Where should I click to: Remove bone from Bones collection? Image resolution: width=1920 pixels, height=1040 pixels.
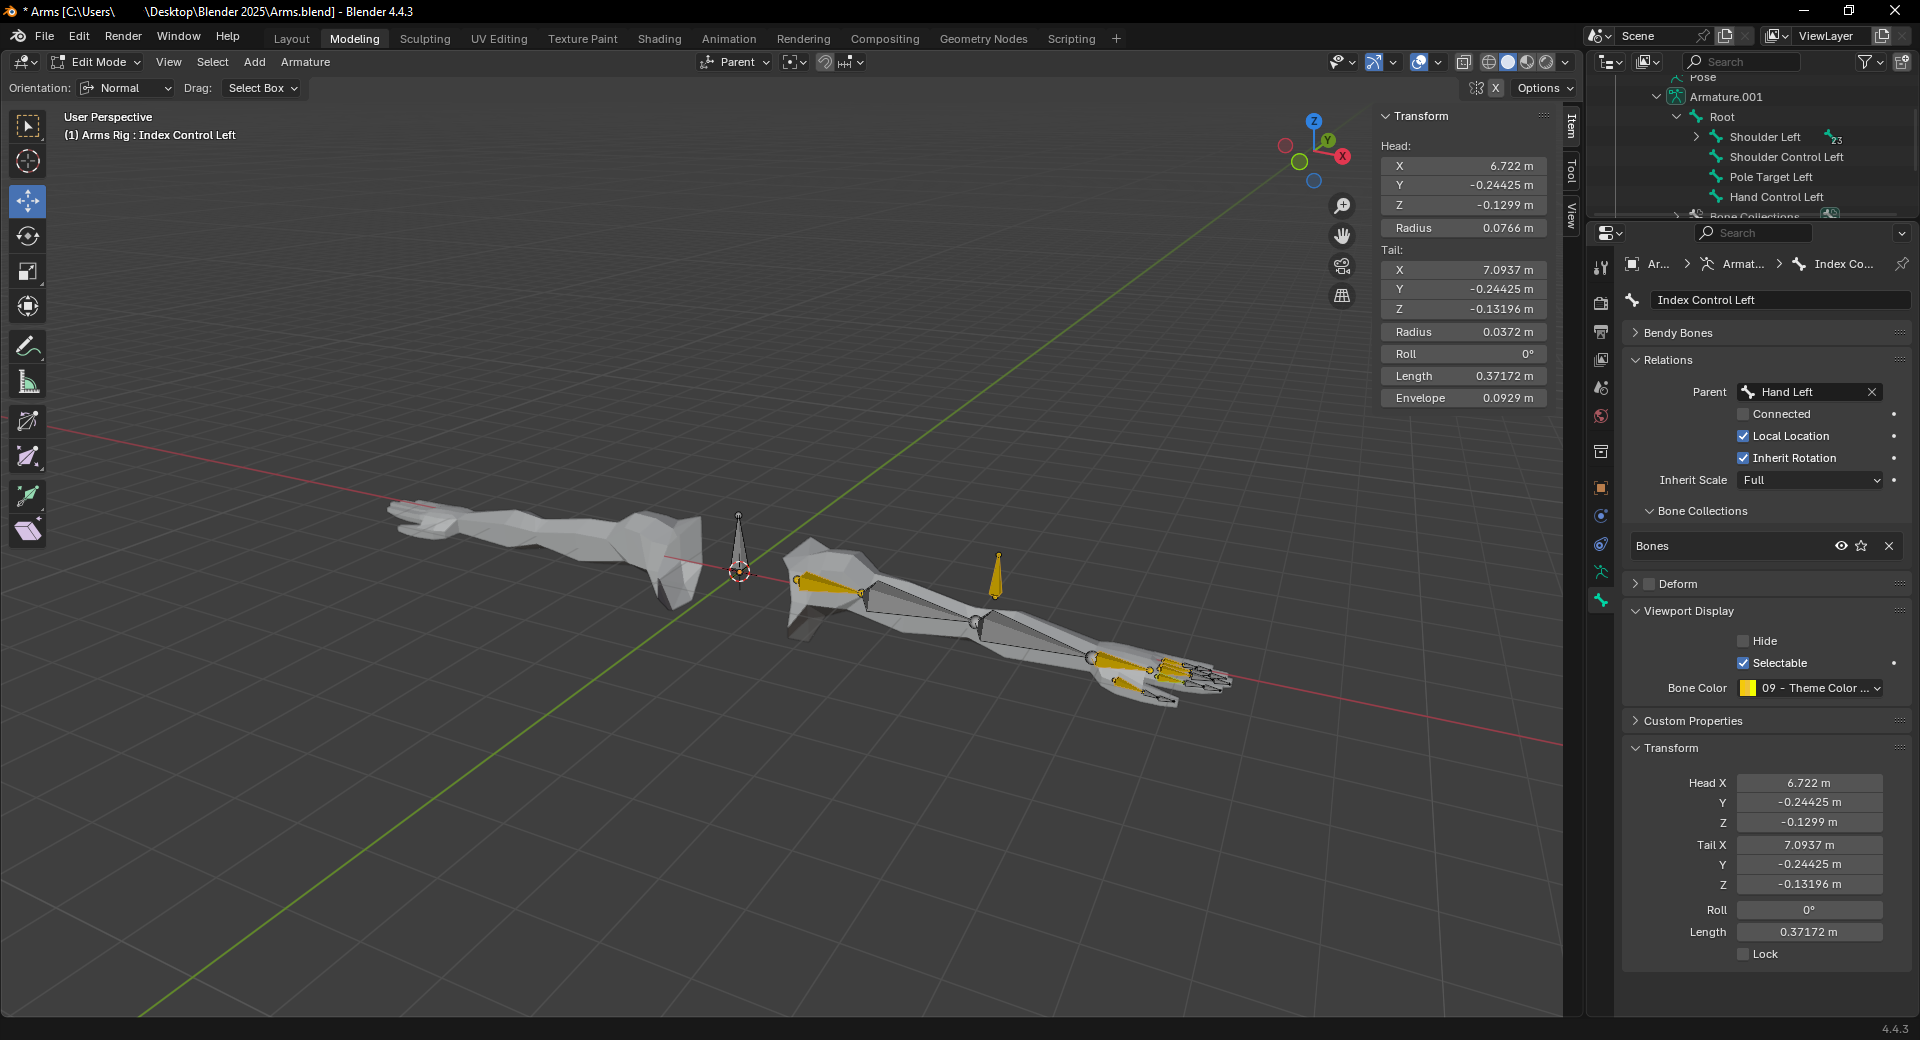click(1889, 546)
